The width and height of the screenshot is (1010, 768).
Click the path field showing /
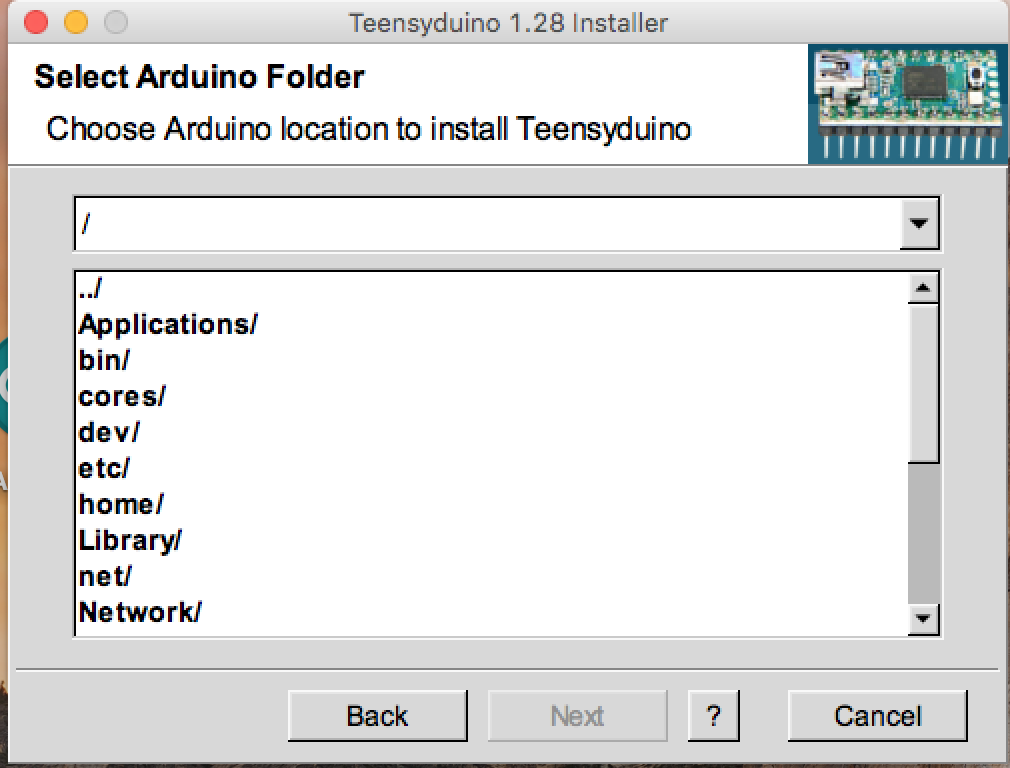click(488, 224)
